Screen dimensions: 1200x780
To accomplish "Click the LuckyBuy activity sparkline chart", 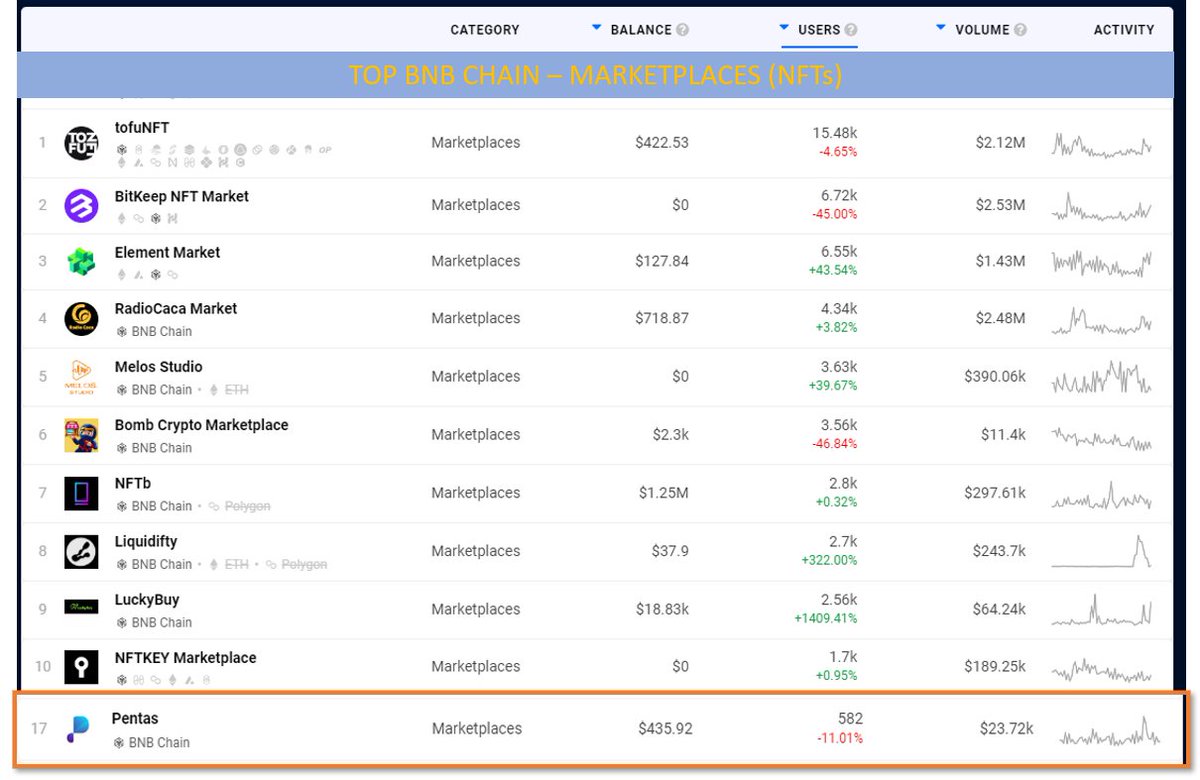I will click(1102, 609).
